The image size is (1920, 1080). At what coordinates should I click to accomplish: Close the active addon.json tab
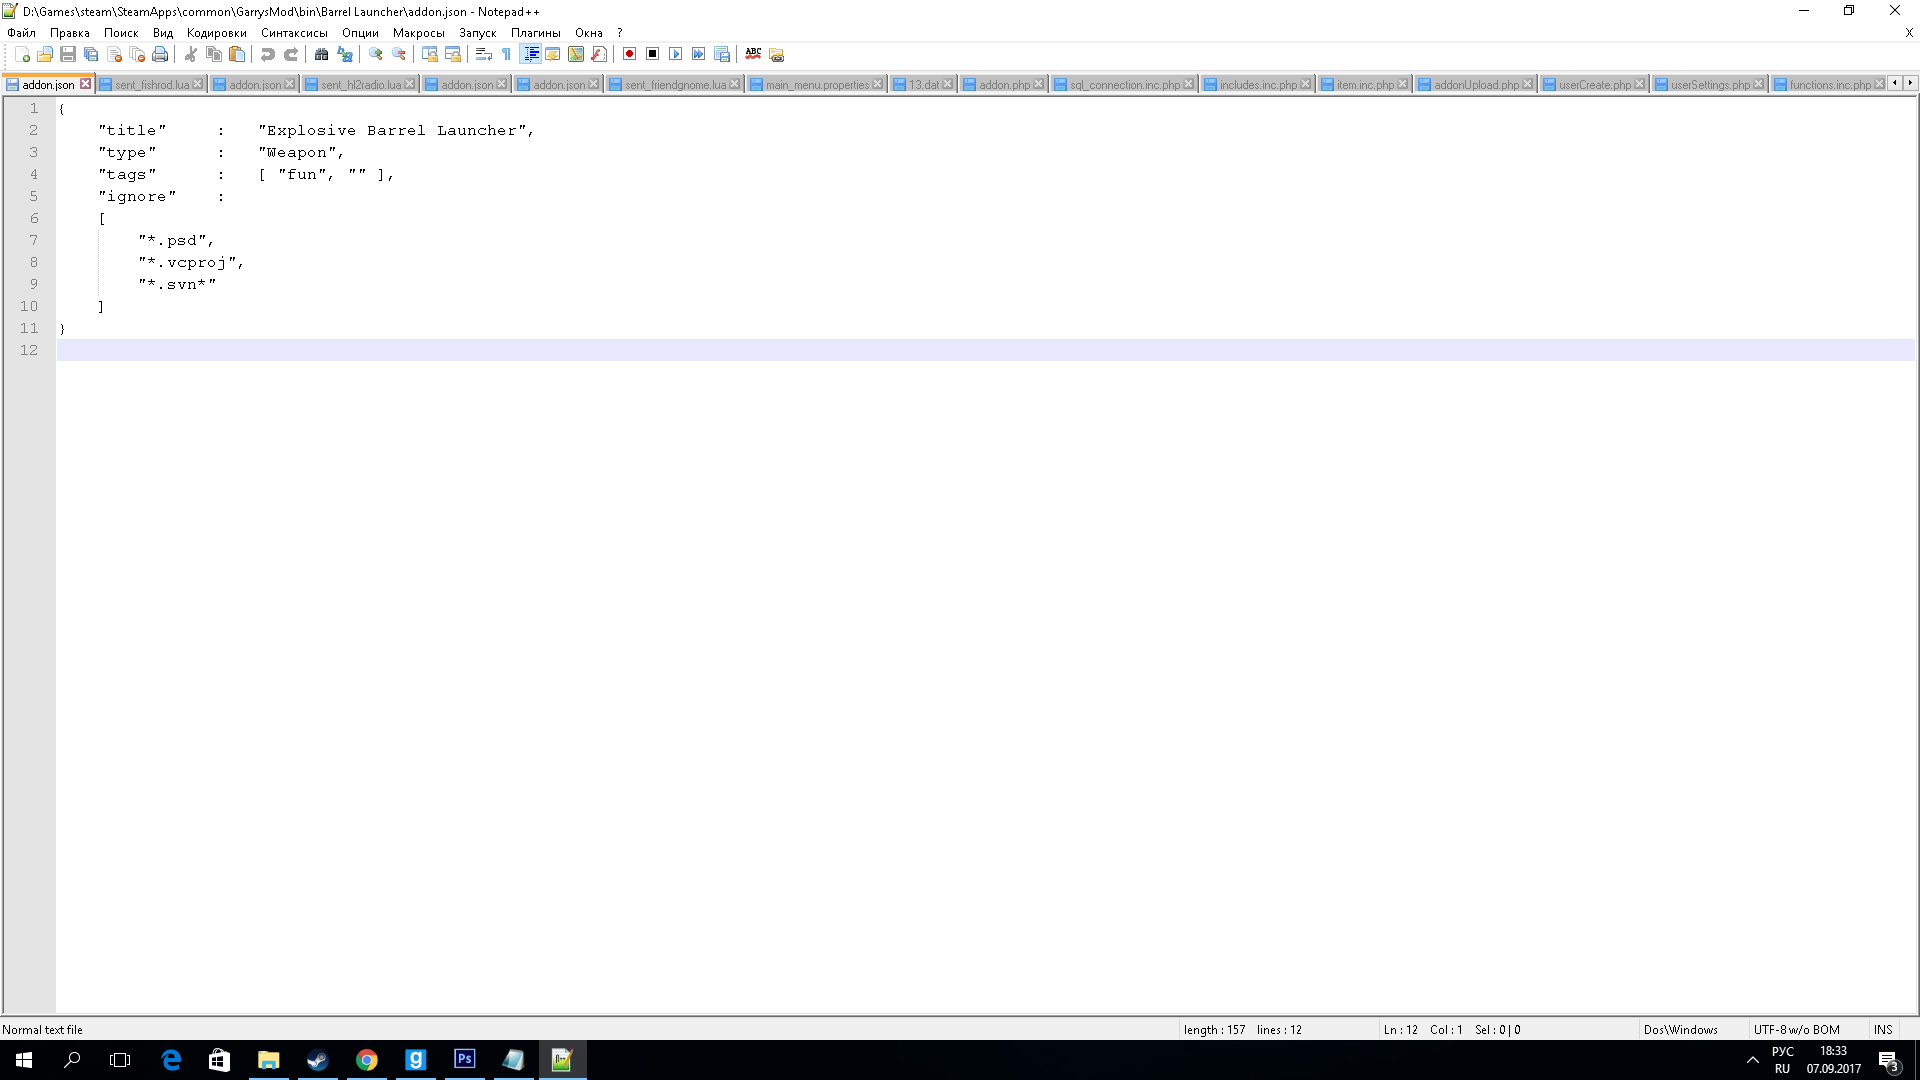click(86, 84)
